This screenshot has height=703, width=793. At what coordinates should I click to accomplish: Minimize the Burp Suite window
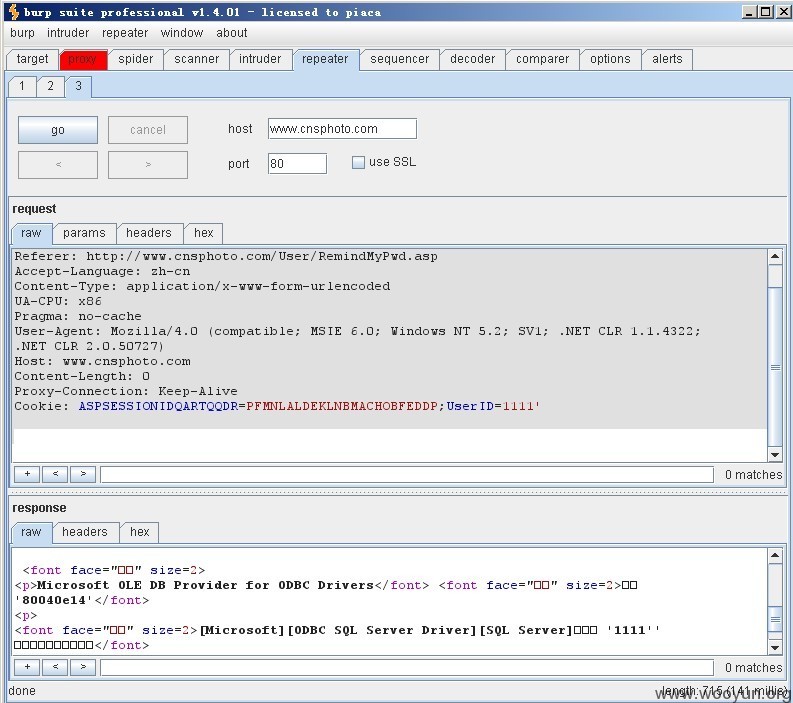coord(749,12)
